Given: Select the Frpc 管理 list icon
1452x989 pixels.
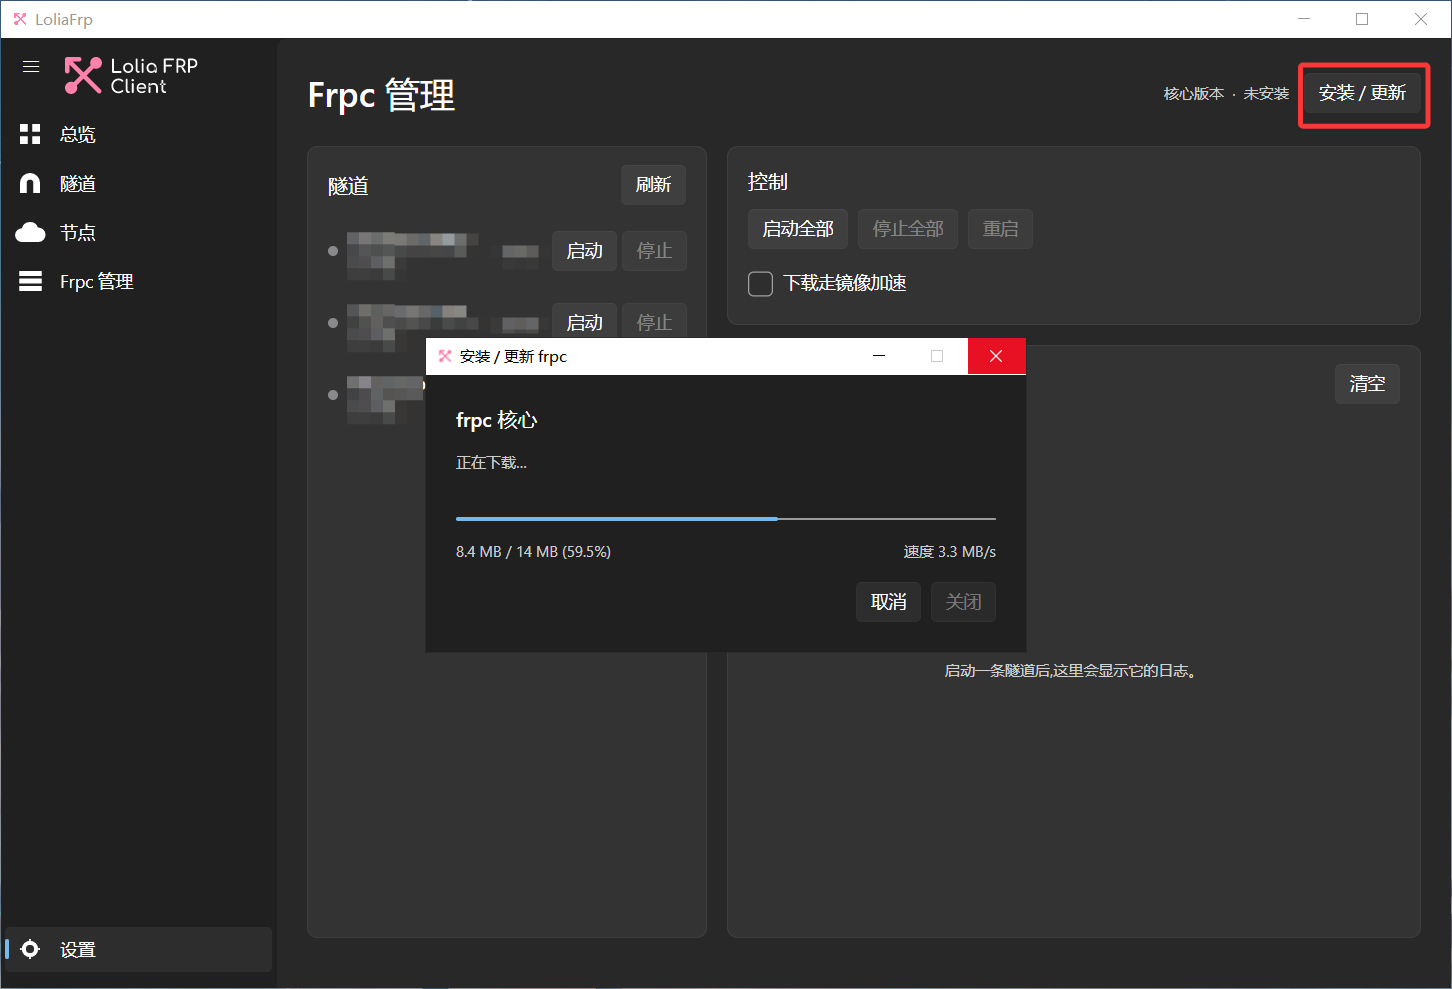Looking at the screenshot, I should click(x=30, y=281).
